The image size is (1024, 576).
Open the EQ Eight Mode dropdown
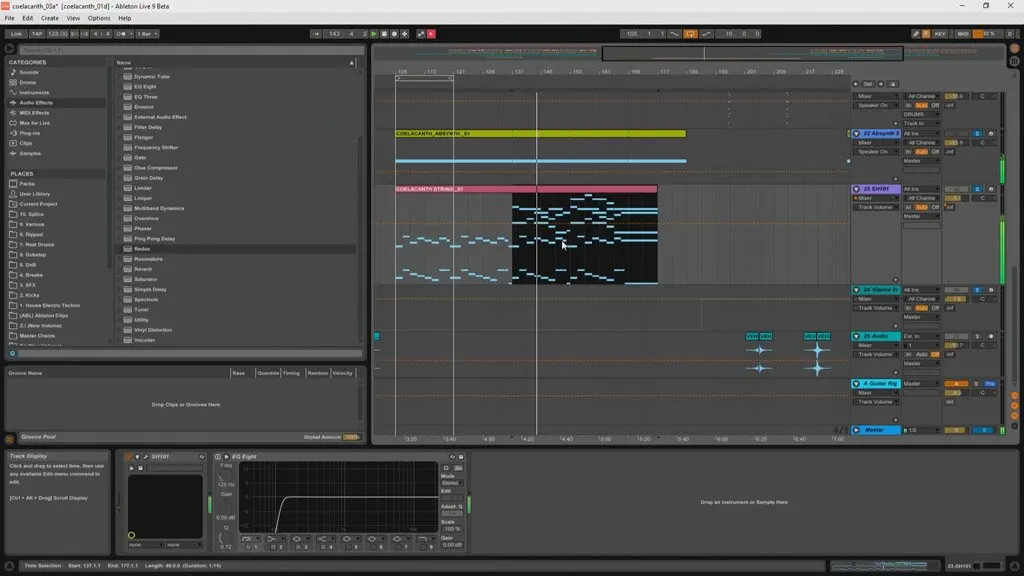pyautogui.click(x=451, y=482)
